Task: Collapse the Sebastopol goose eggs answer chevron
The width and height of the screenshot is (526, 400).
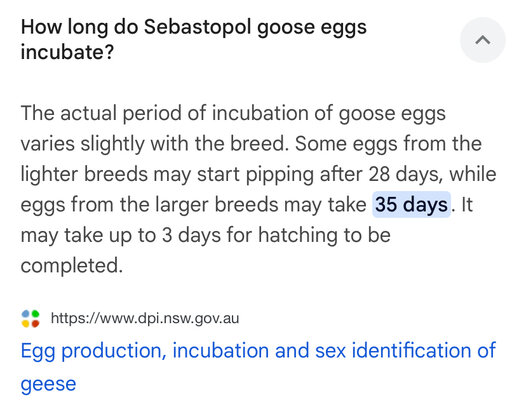Action: pos(483,40)
